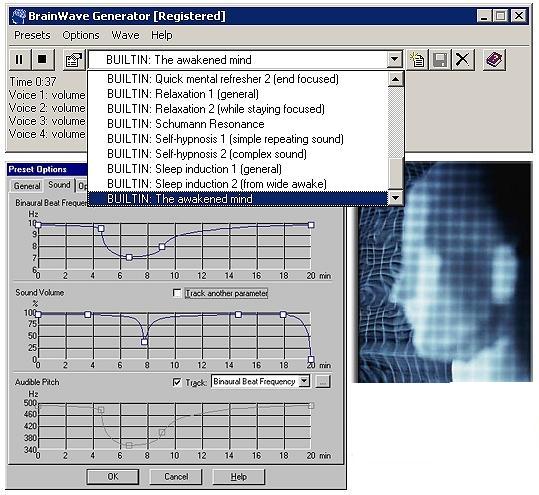Select Self-hypnosis 1 (simple repeating sound)
The height and width of the screenshot is (495, 539).
click(238, 139)
